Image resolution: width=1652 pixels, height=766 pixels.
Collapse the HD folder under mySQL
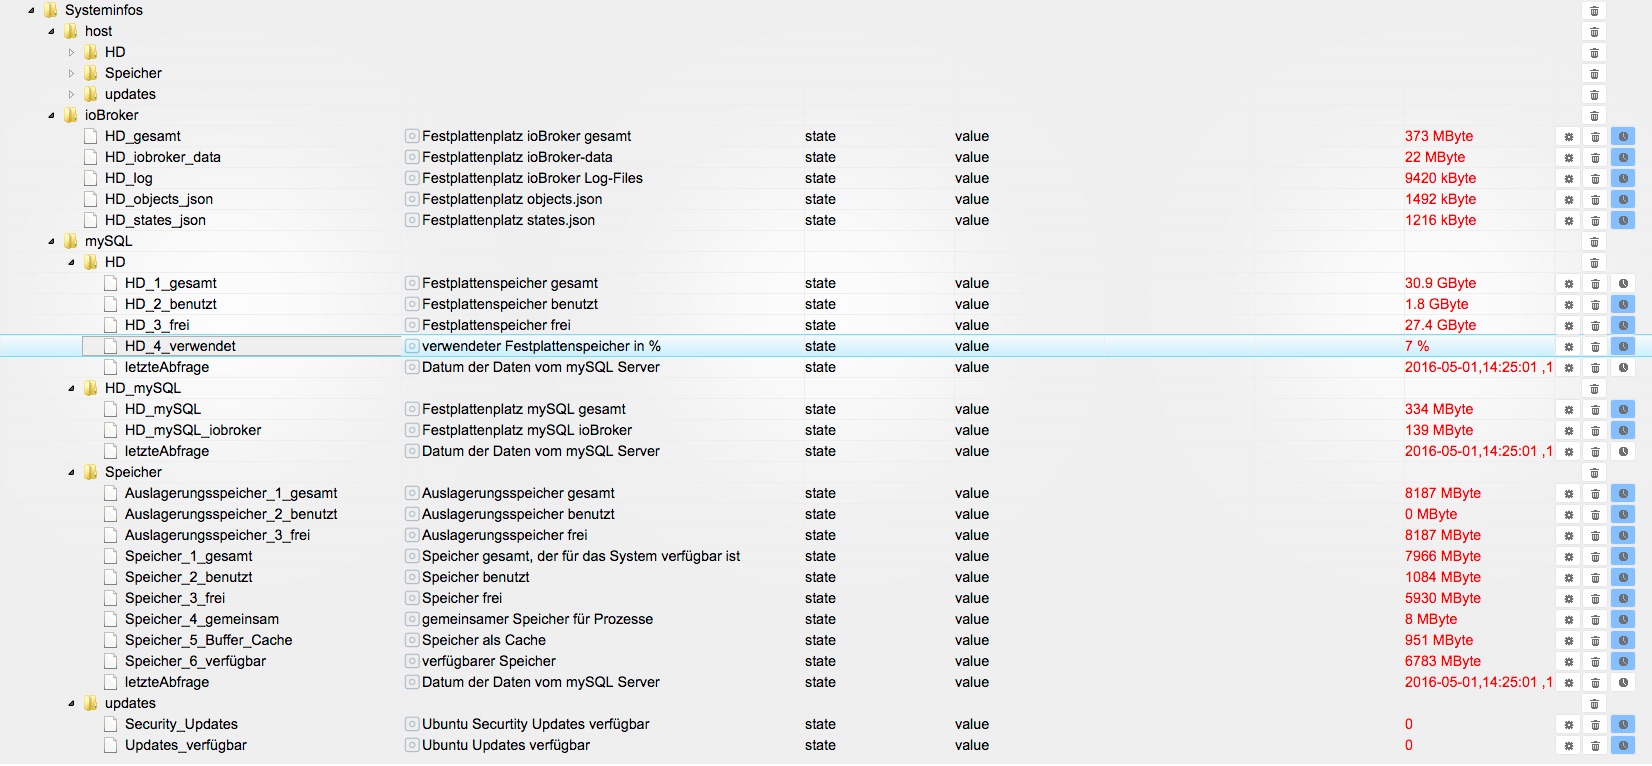pyautogui.click(x=71, y=263)
